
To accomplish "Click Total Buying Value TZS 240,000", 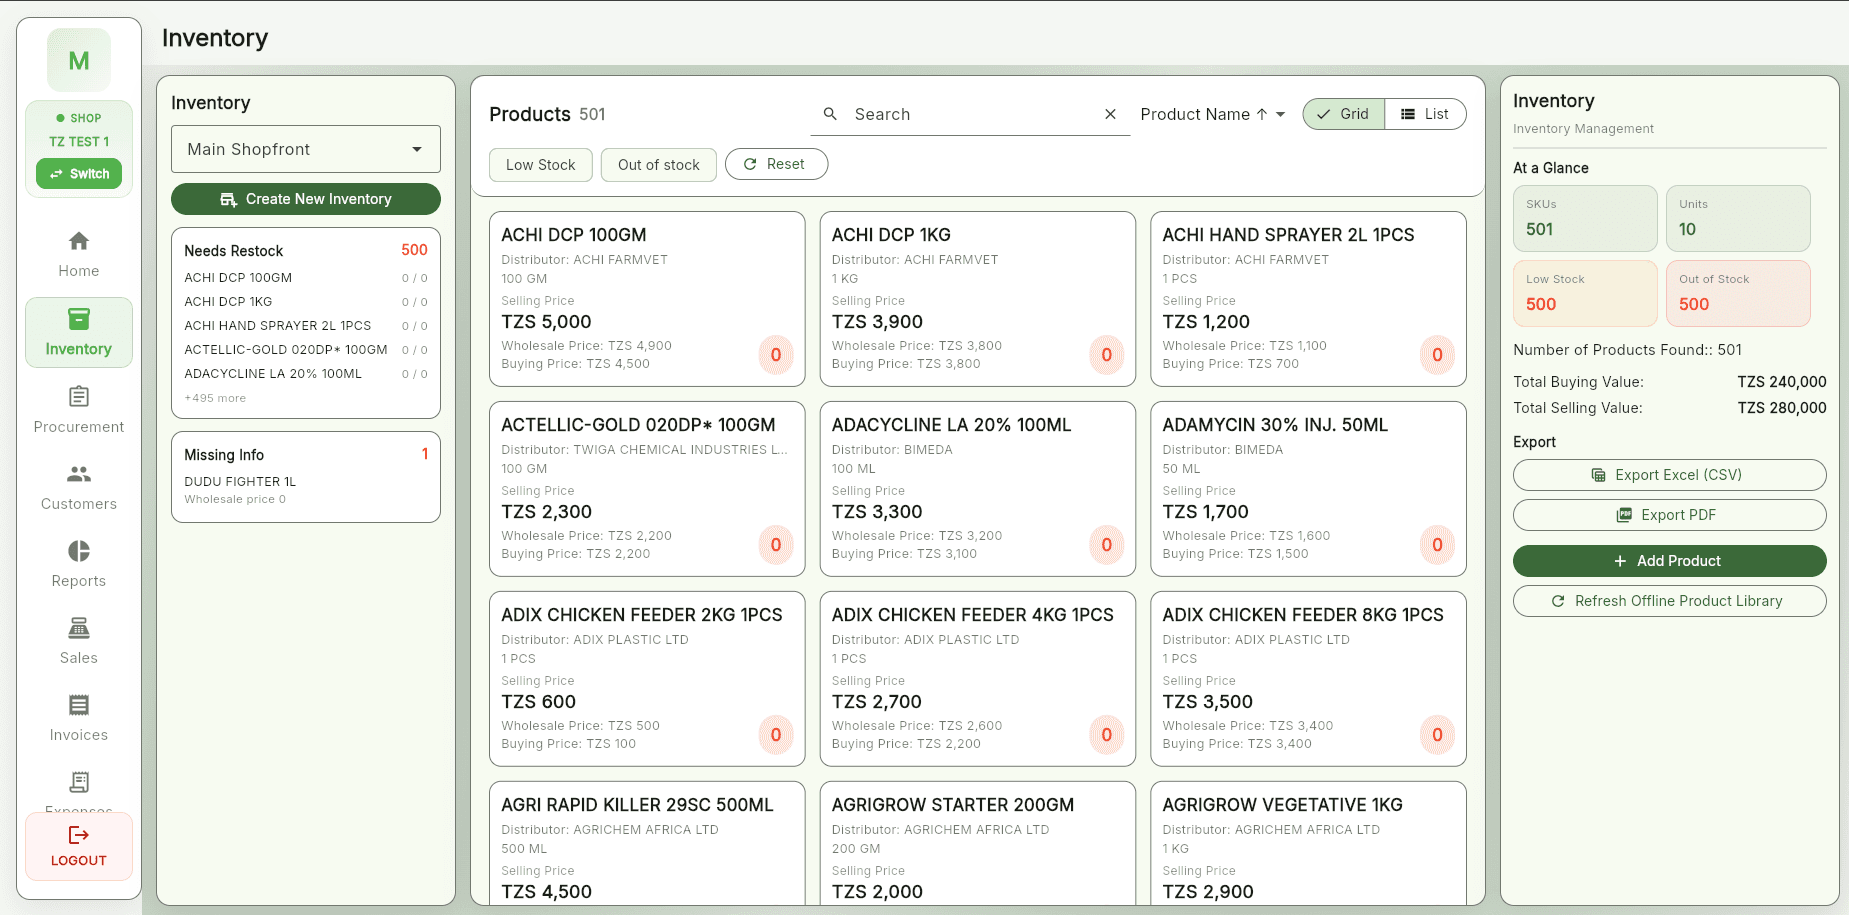I will 1669,382.
